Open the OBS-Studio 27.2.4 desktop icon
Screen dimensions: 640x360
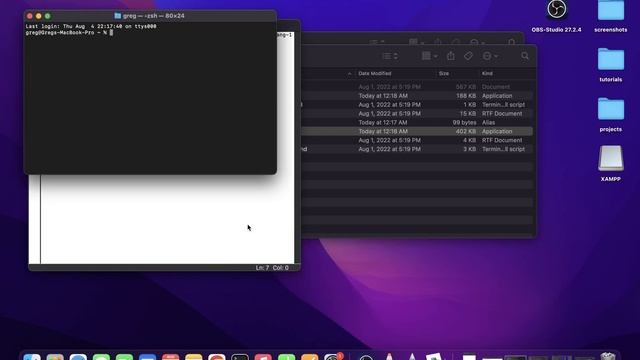556,16
